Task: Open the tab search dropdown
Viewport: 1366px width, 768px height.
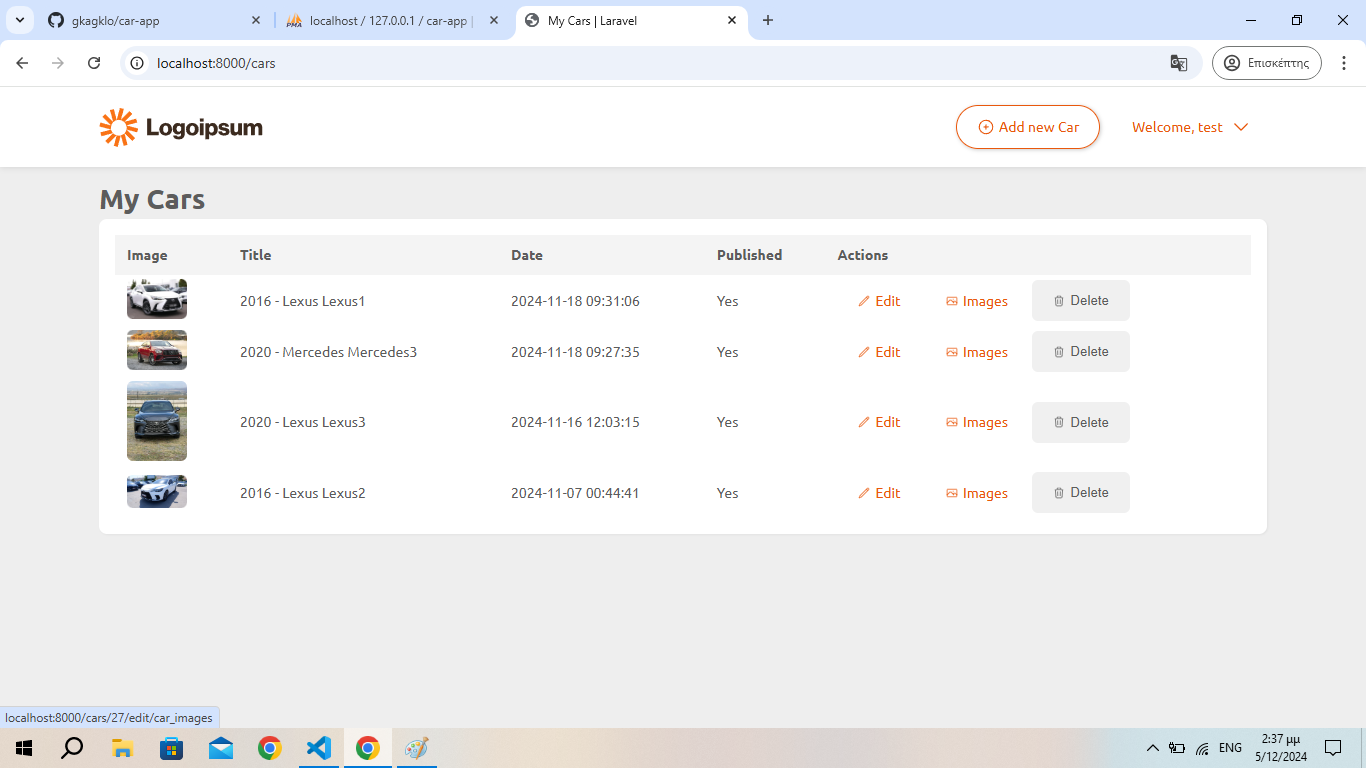Action: (x=20, y=20)
